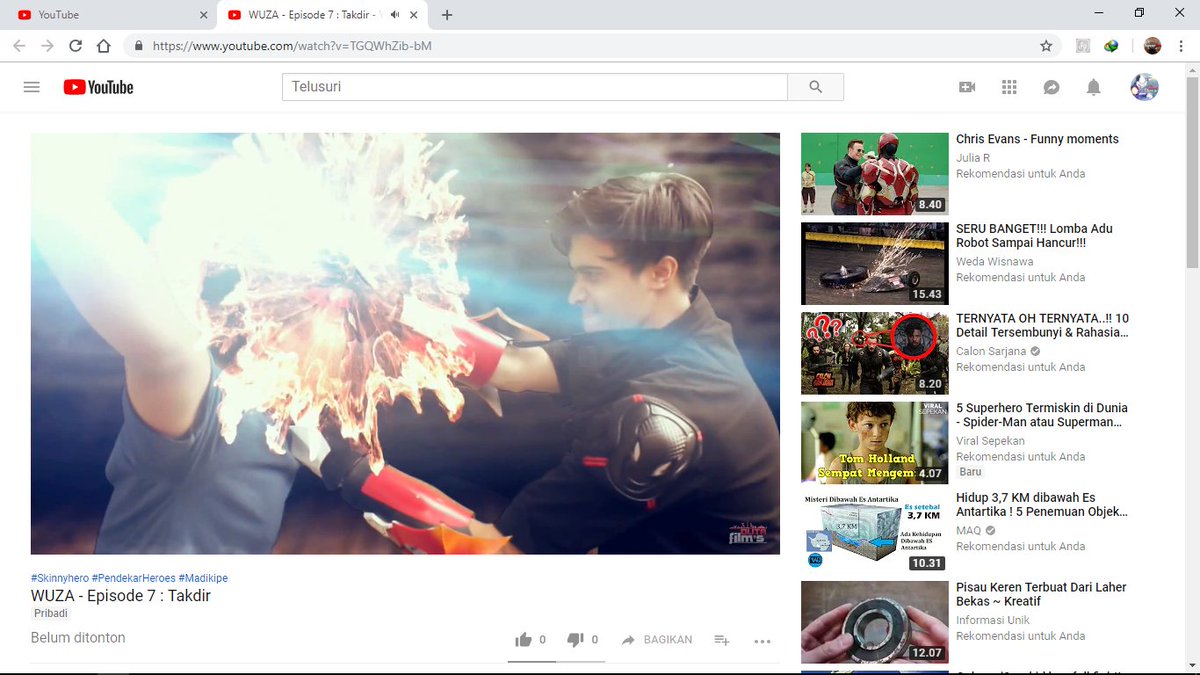Click the address bar URL

click(x=292, y=46)
